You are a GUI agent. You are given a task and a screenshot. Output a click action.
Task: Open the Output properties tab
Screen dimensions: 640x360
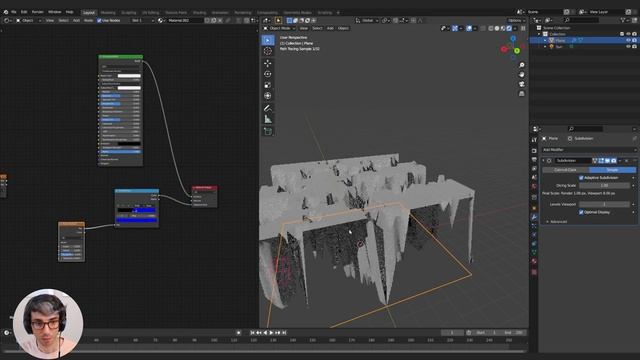(x=534, y=160)
